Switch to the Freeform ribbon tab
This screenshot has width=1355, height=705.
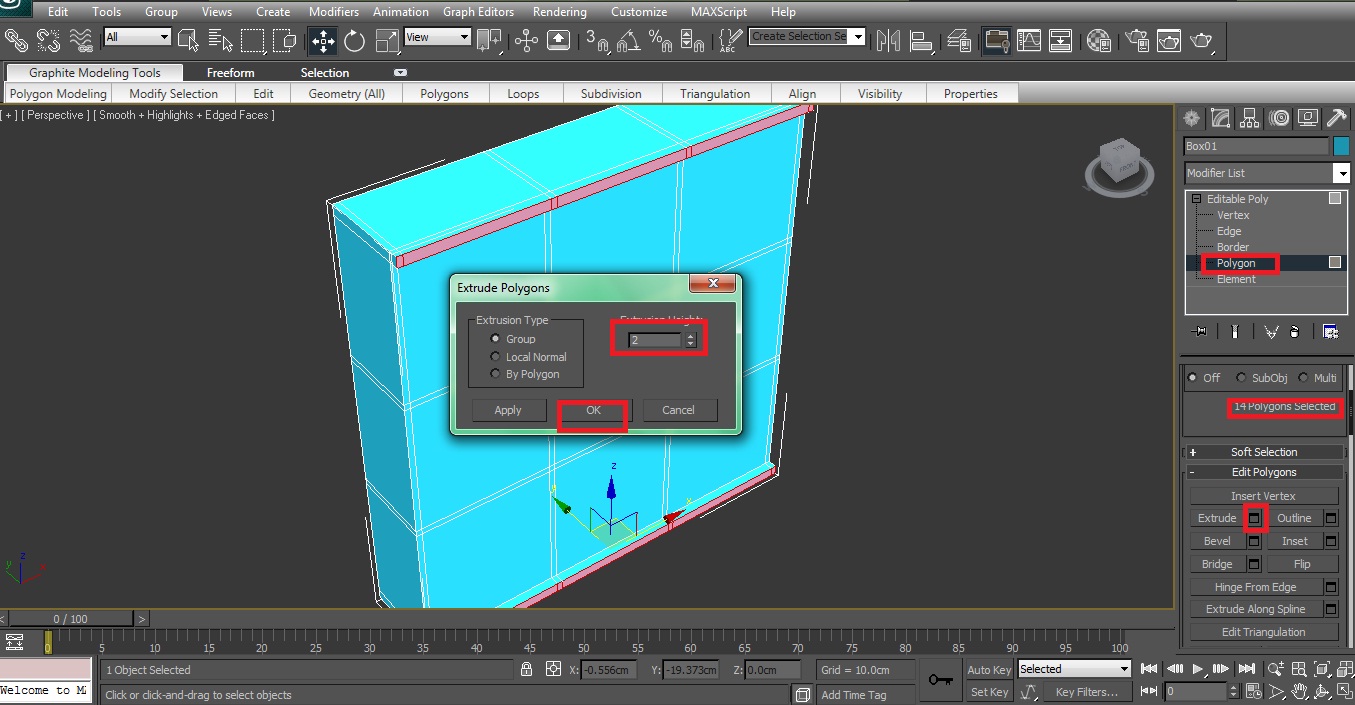(x=231, y=72)
